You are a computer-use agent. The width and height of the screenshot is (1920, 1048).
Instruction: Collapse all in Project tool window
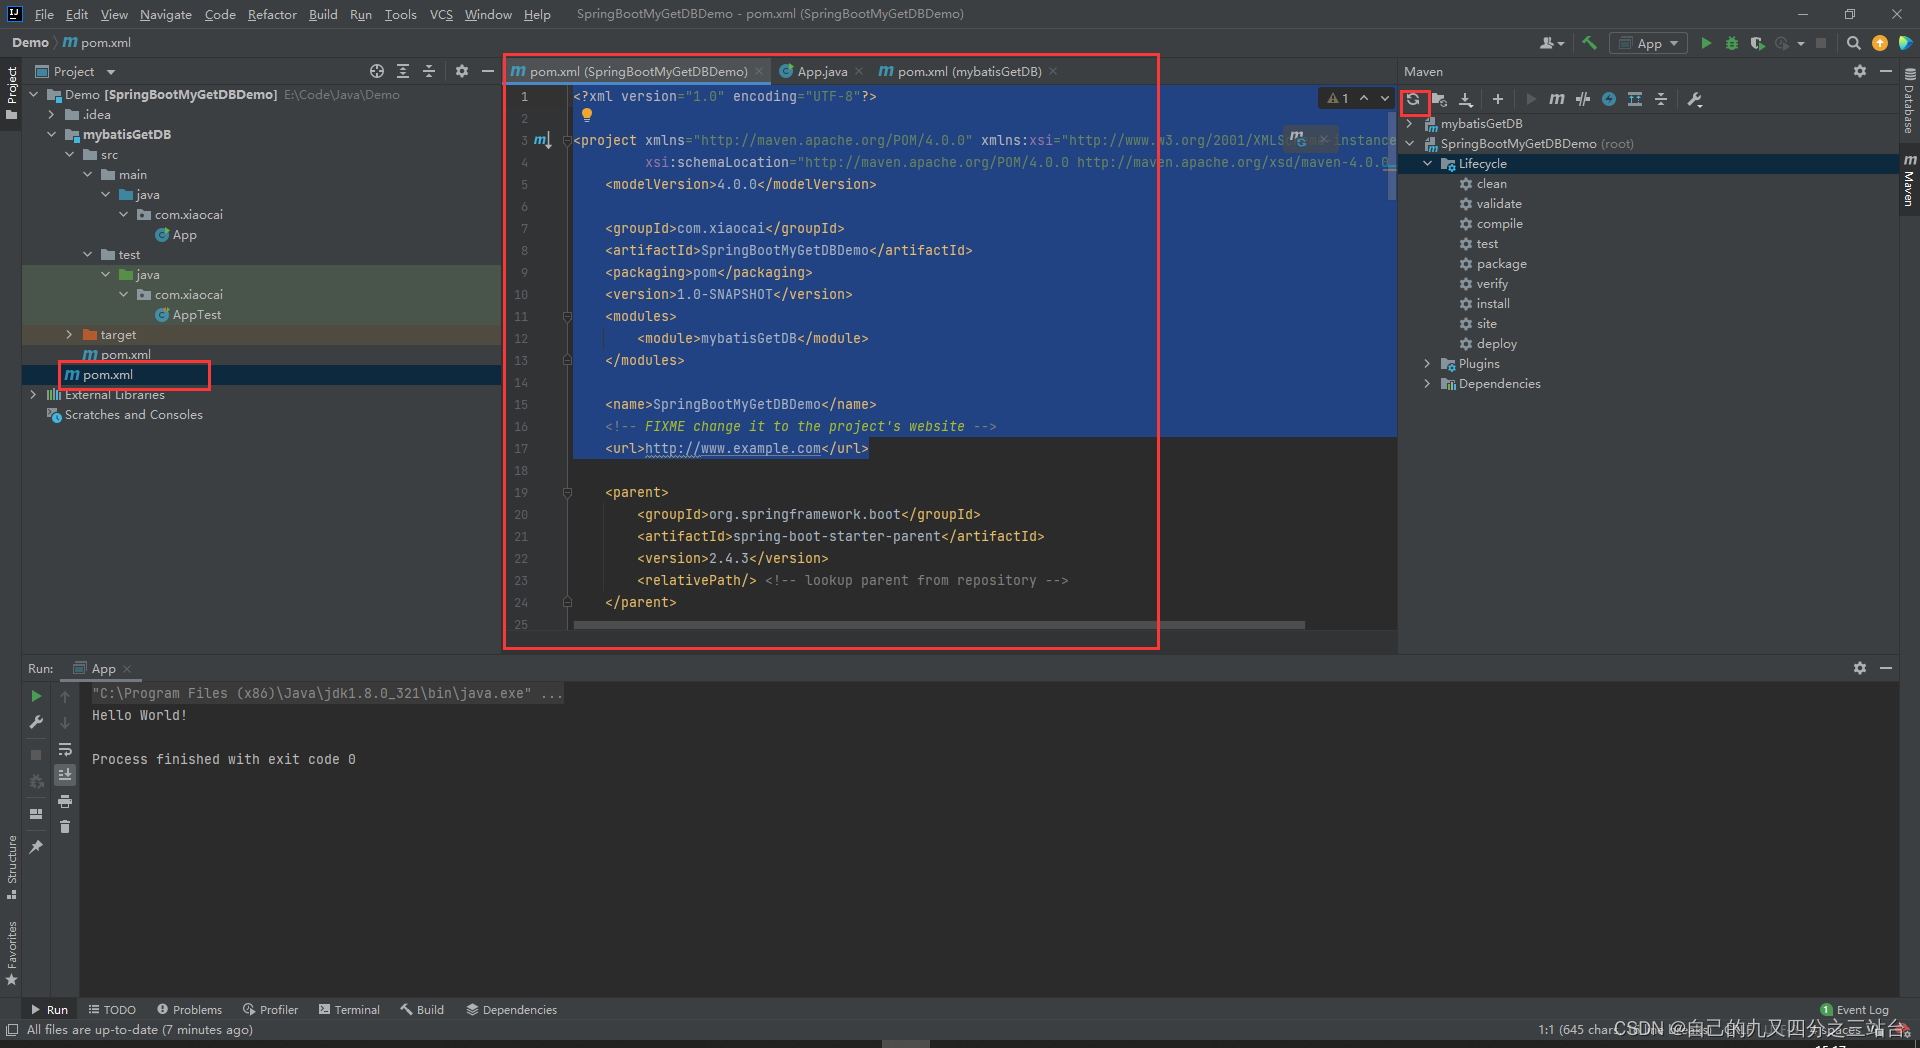[428, 71]
